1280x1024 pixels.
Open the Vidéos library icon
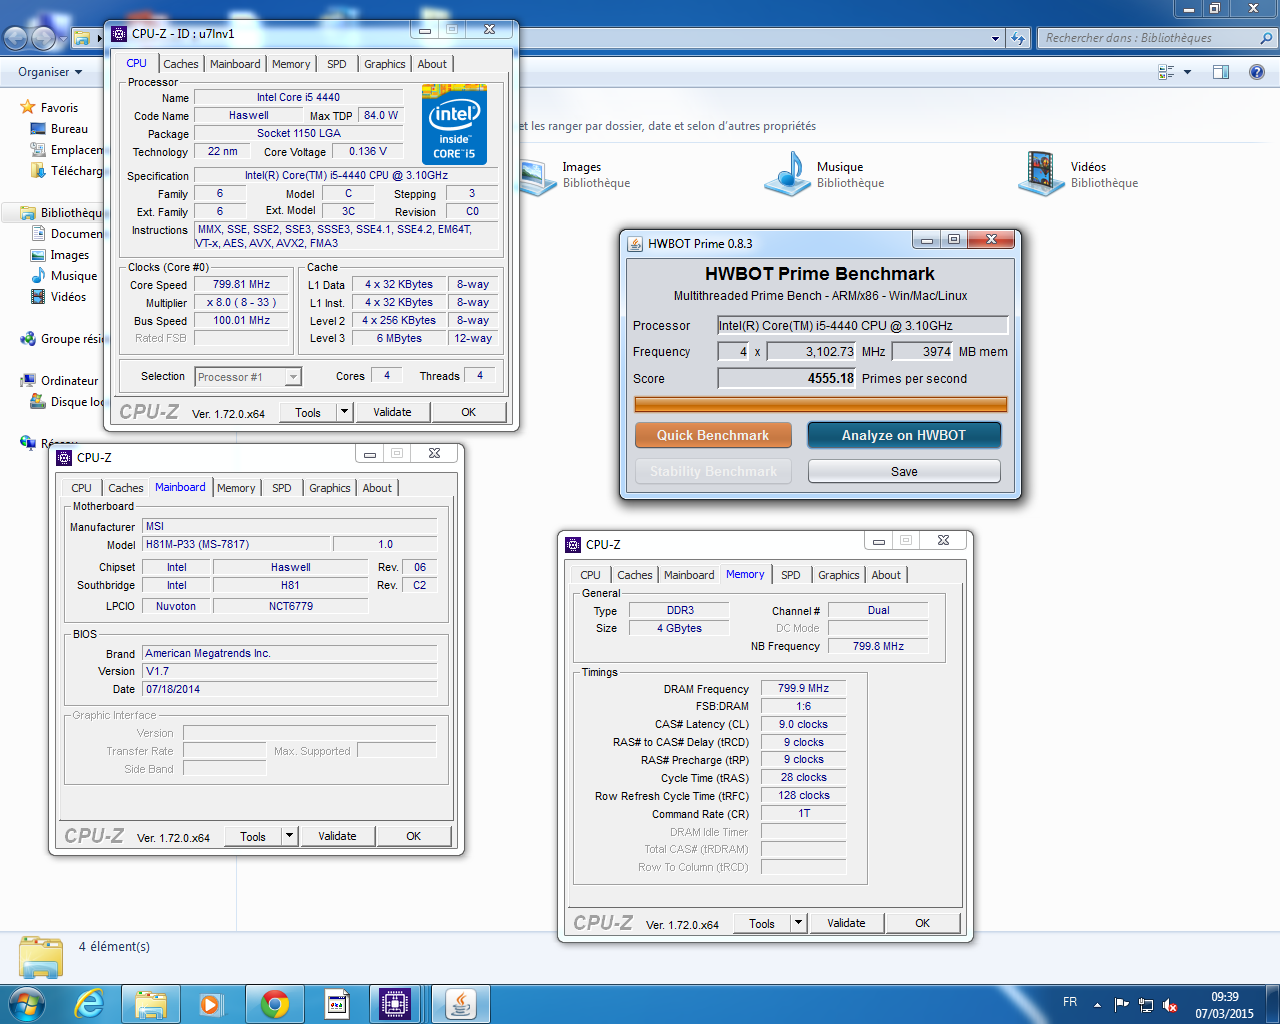coord(1041,174)
